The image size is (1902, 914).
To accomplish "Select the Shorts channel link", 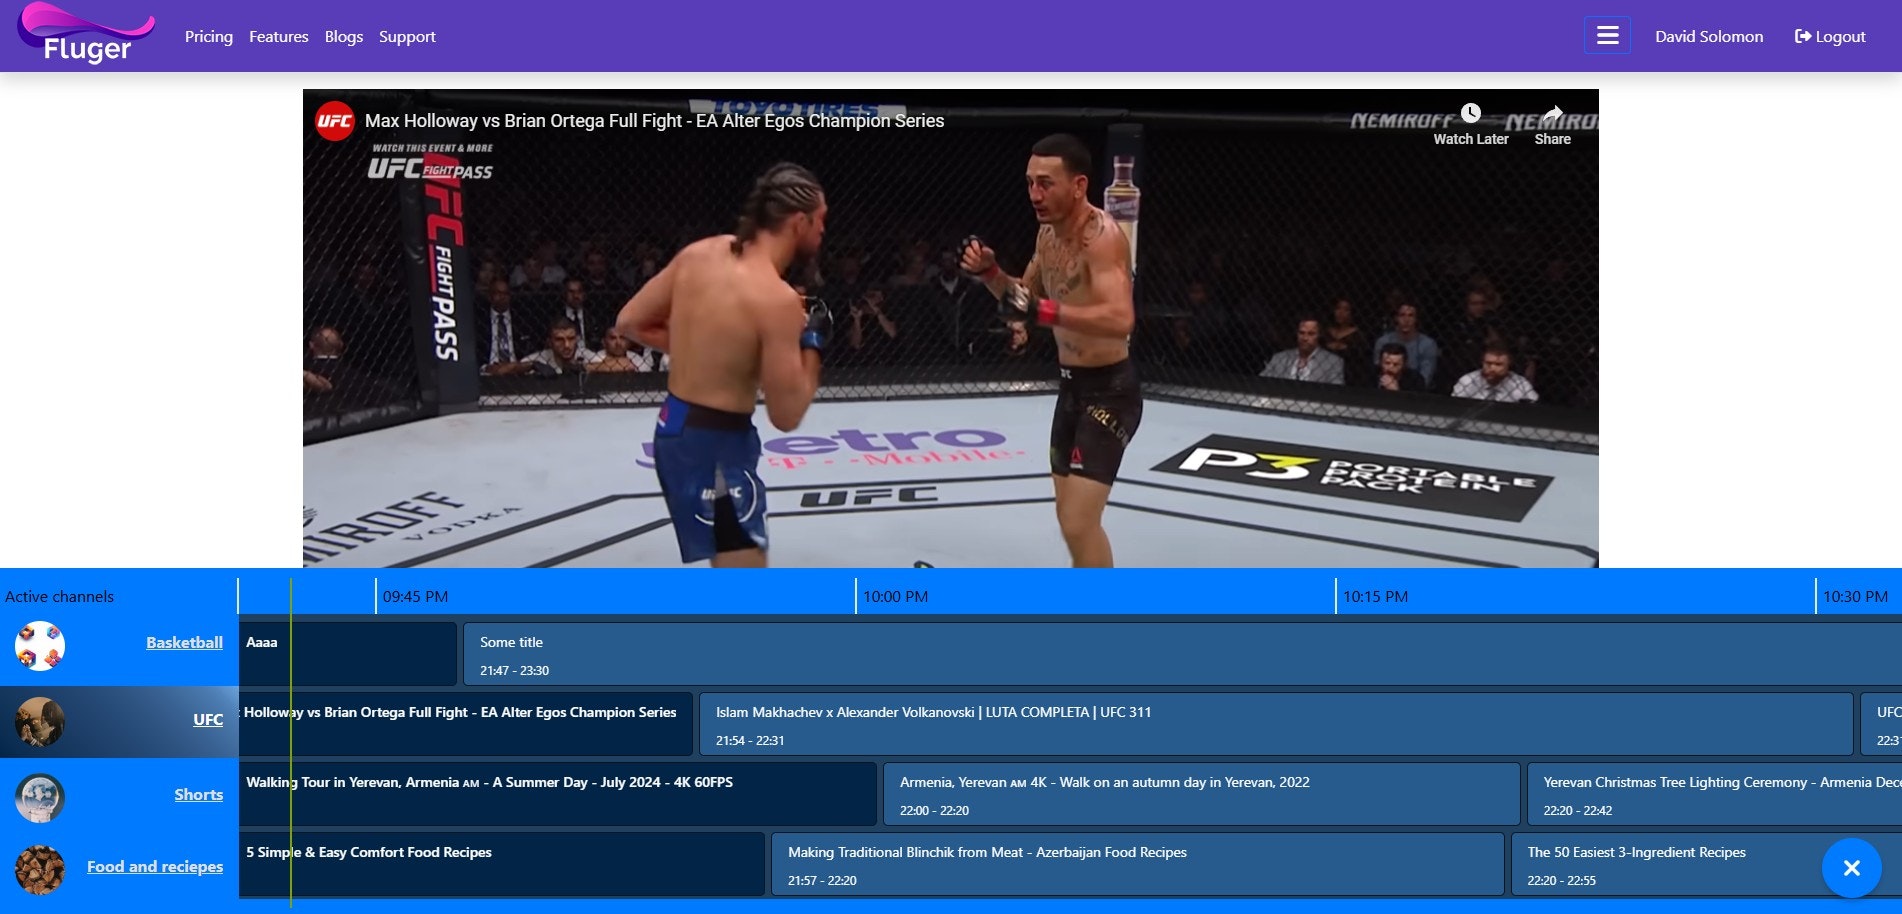I will click(198, 794).
